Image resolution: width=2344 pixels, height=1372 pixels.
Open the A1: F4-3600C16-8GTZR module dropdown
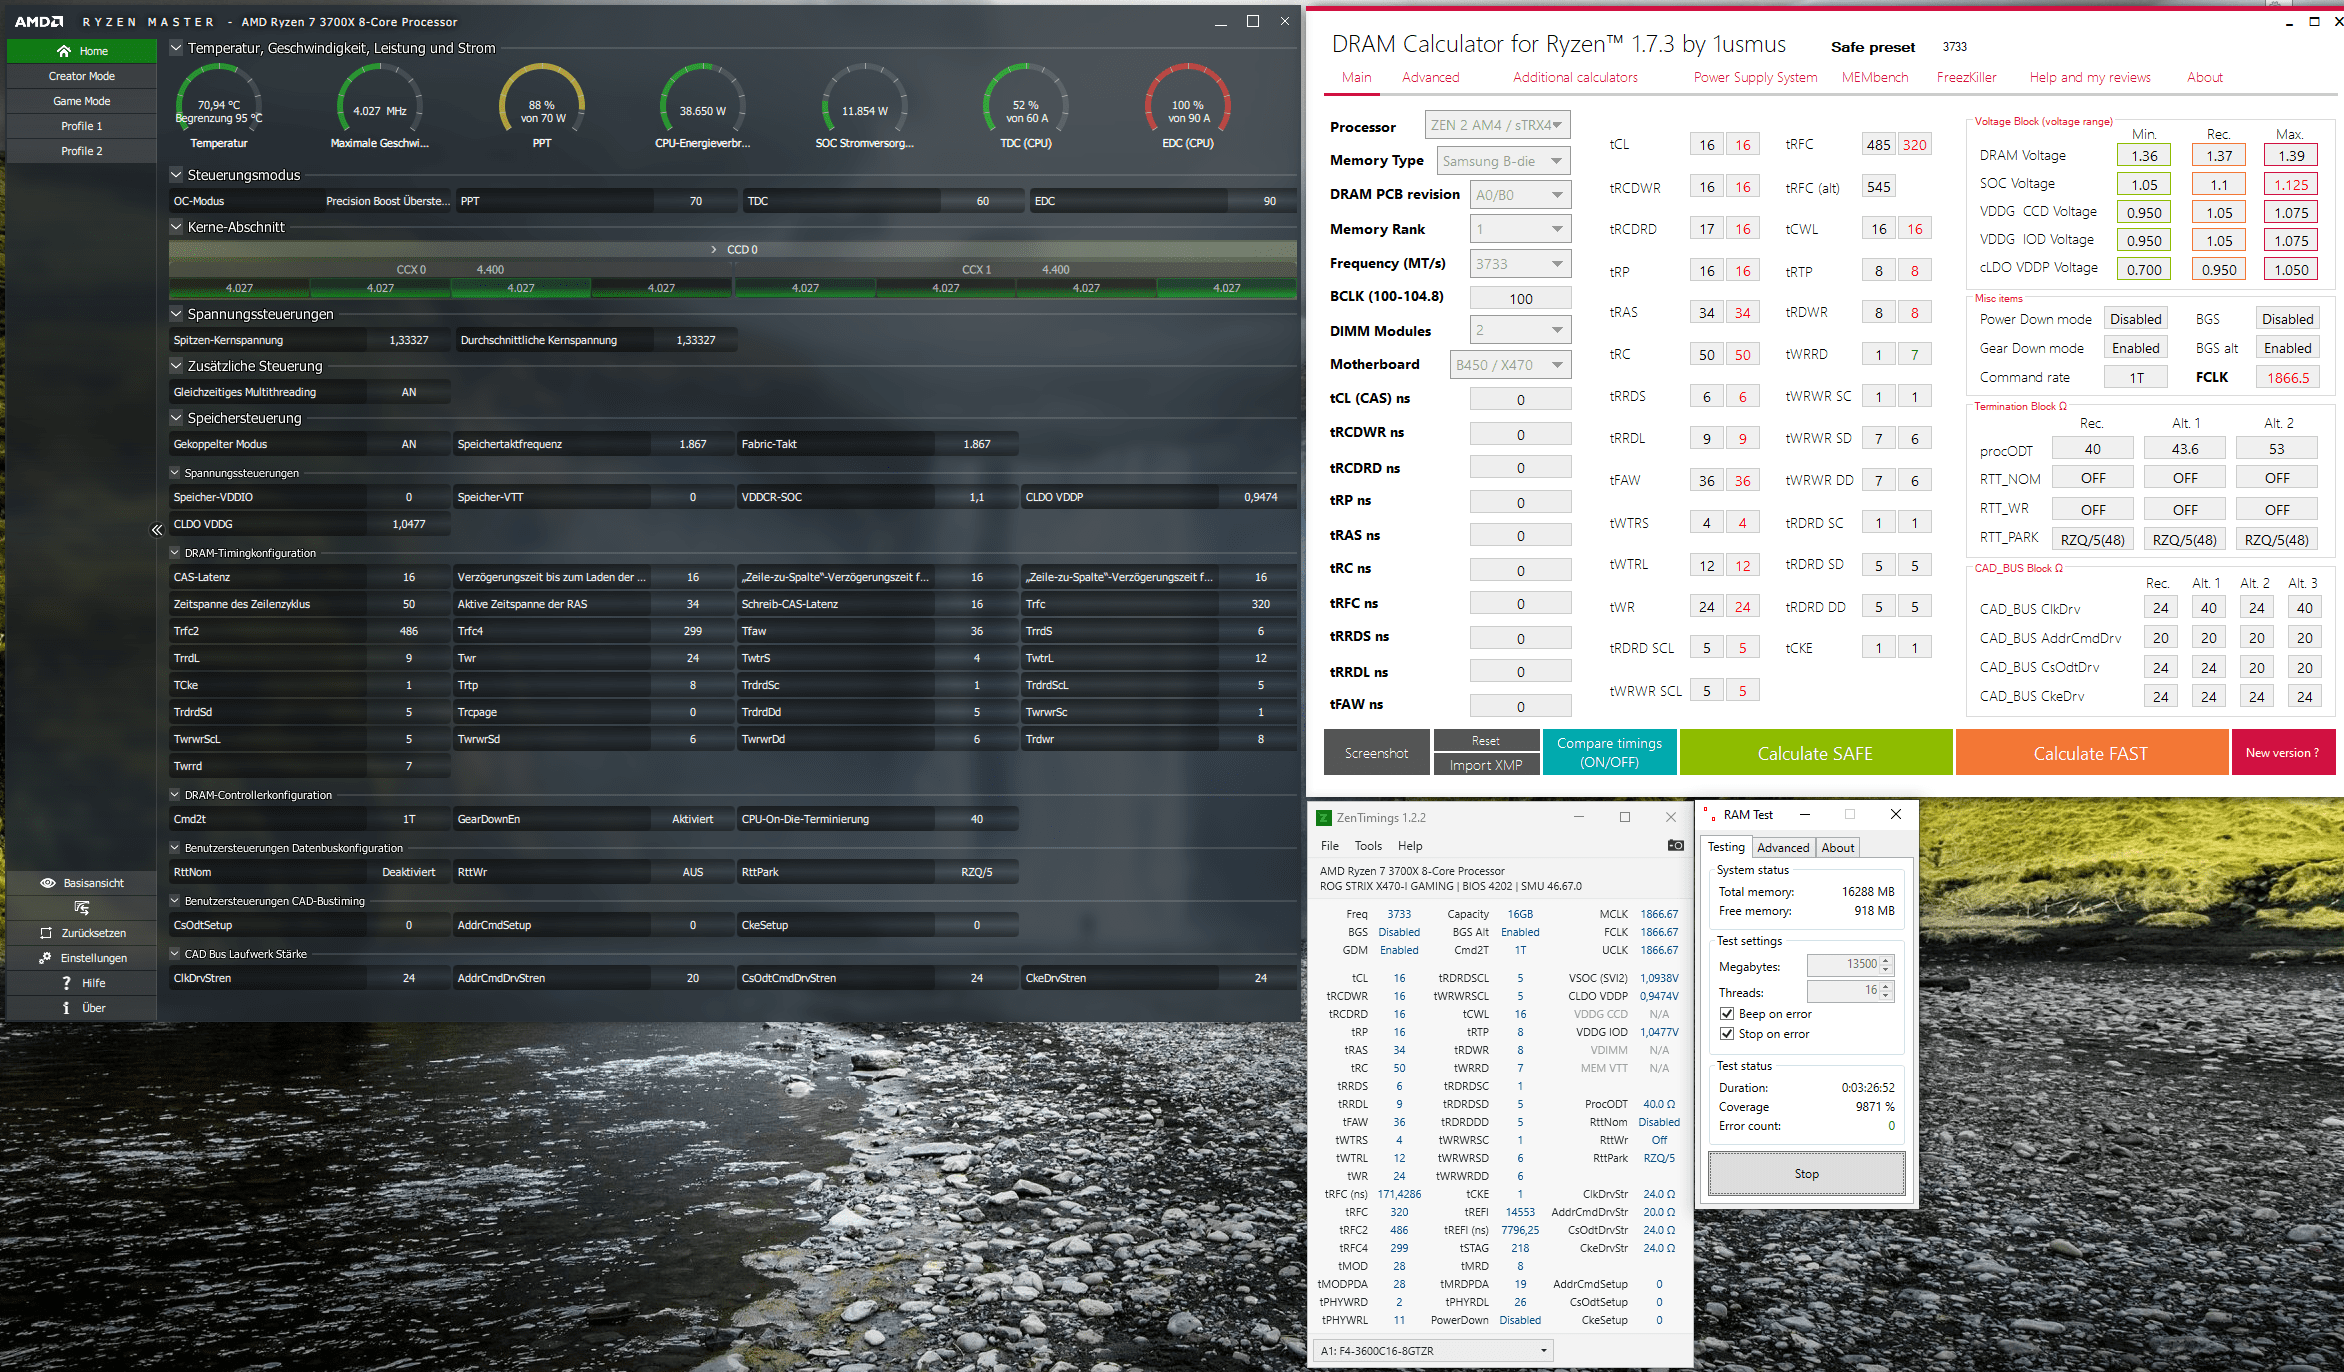pos(1433,1351)
